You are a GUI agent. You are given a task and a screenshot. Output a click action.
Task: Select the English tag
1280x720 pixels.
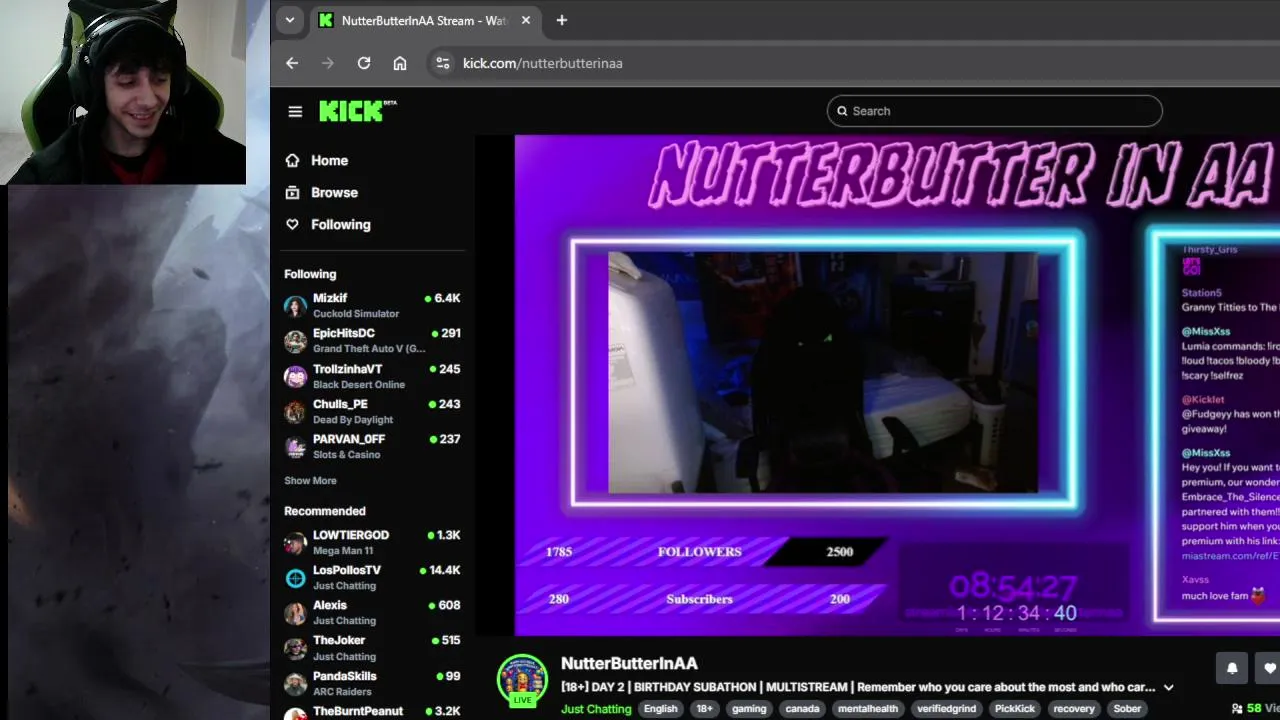(660, 709)
